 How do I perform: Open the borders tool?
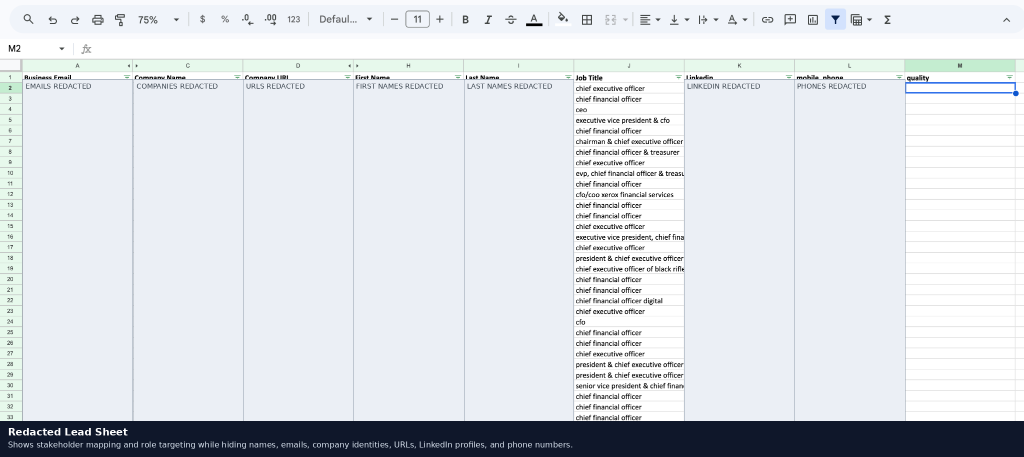click(586, 20)
